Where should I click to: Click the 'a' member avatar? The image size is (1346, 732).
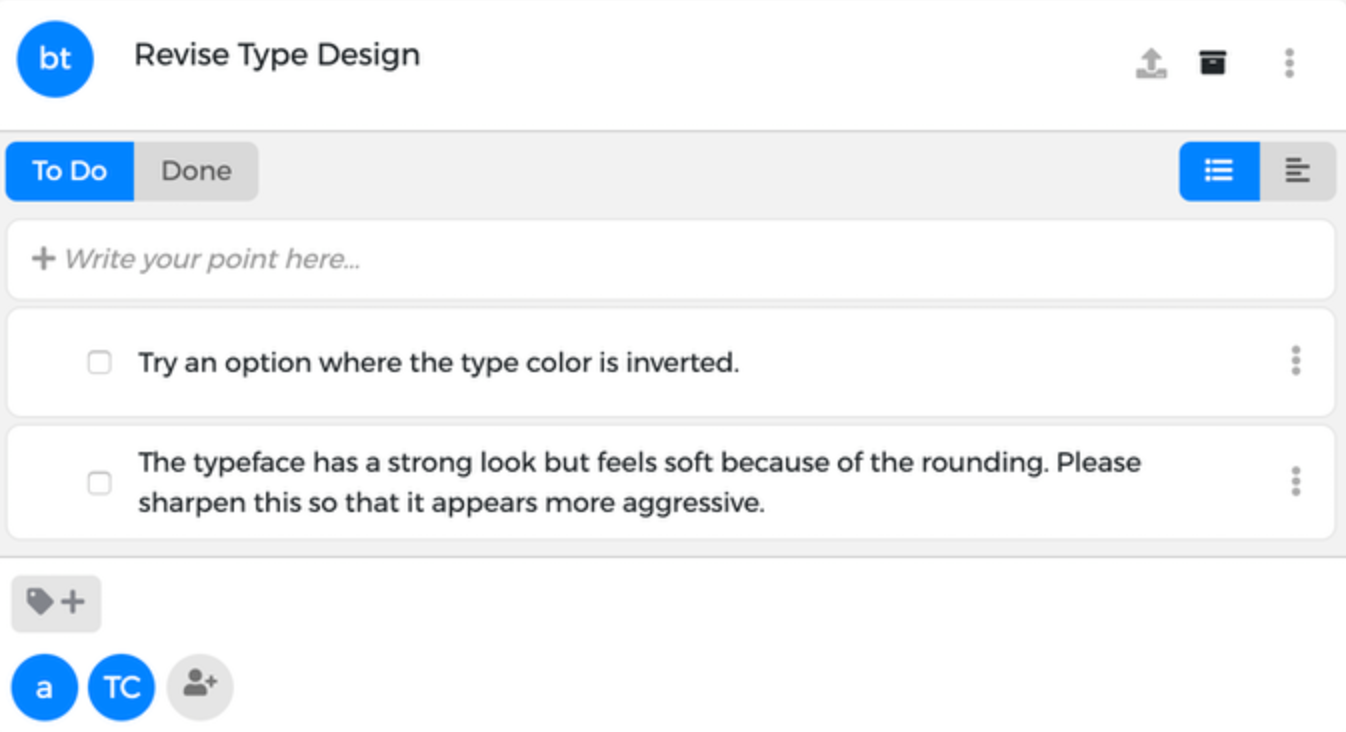click(x=44, y=687)
